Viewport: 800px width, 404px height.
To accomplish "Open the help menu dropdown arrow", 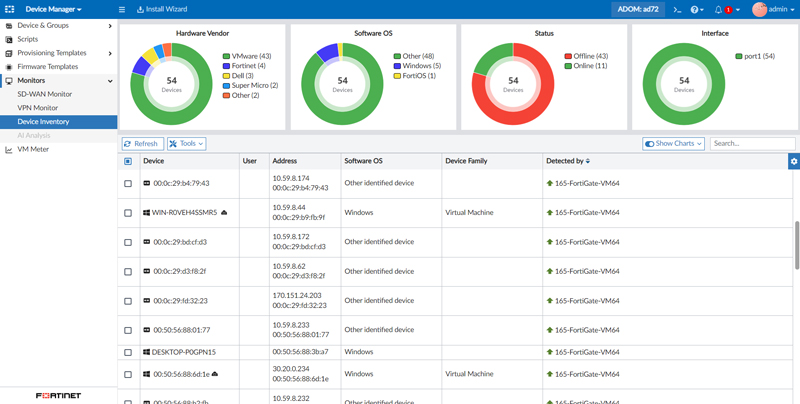I will pyautogui.click(x=702, y=10).
